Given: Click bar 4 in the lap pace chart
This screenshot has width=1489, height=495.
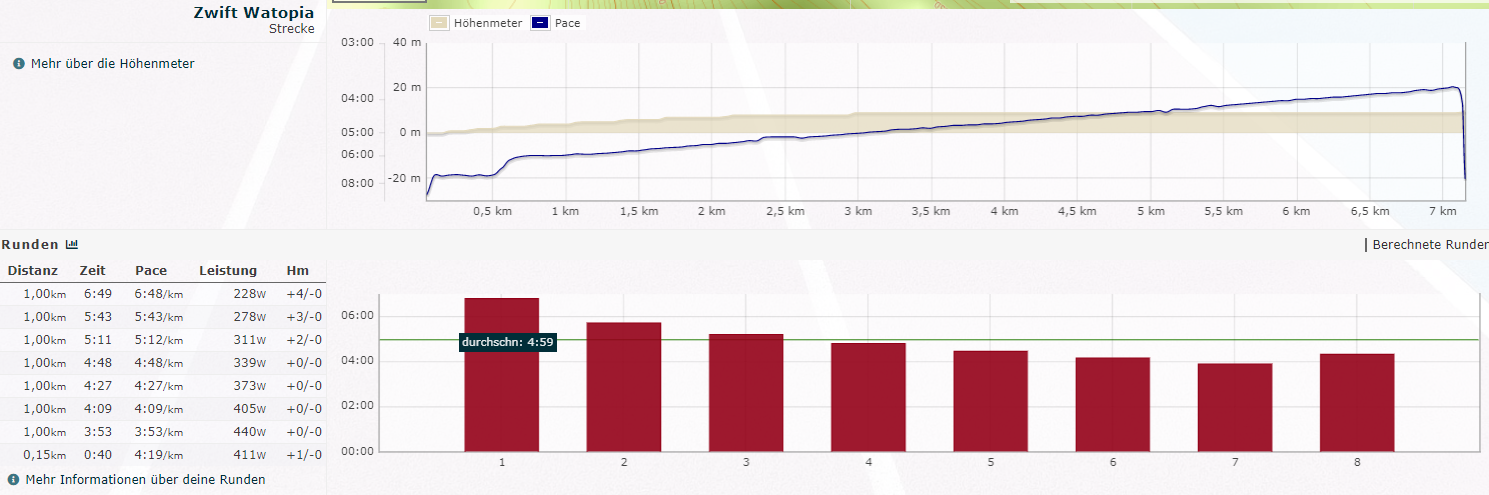Looking at the screenshot, I should pos(868,397).
